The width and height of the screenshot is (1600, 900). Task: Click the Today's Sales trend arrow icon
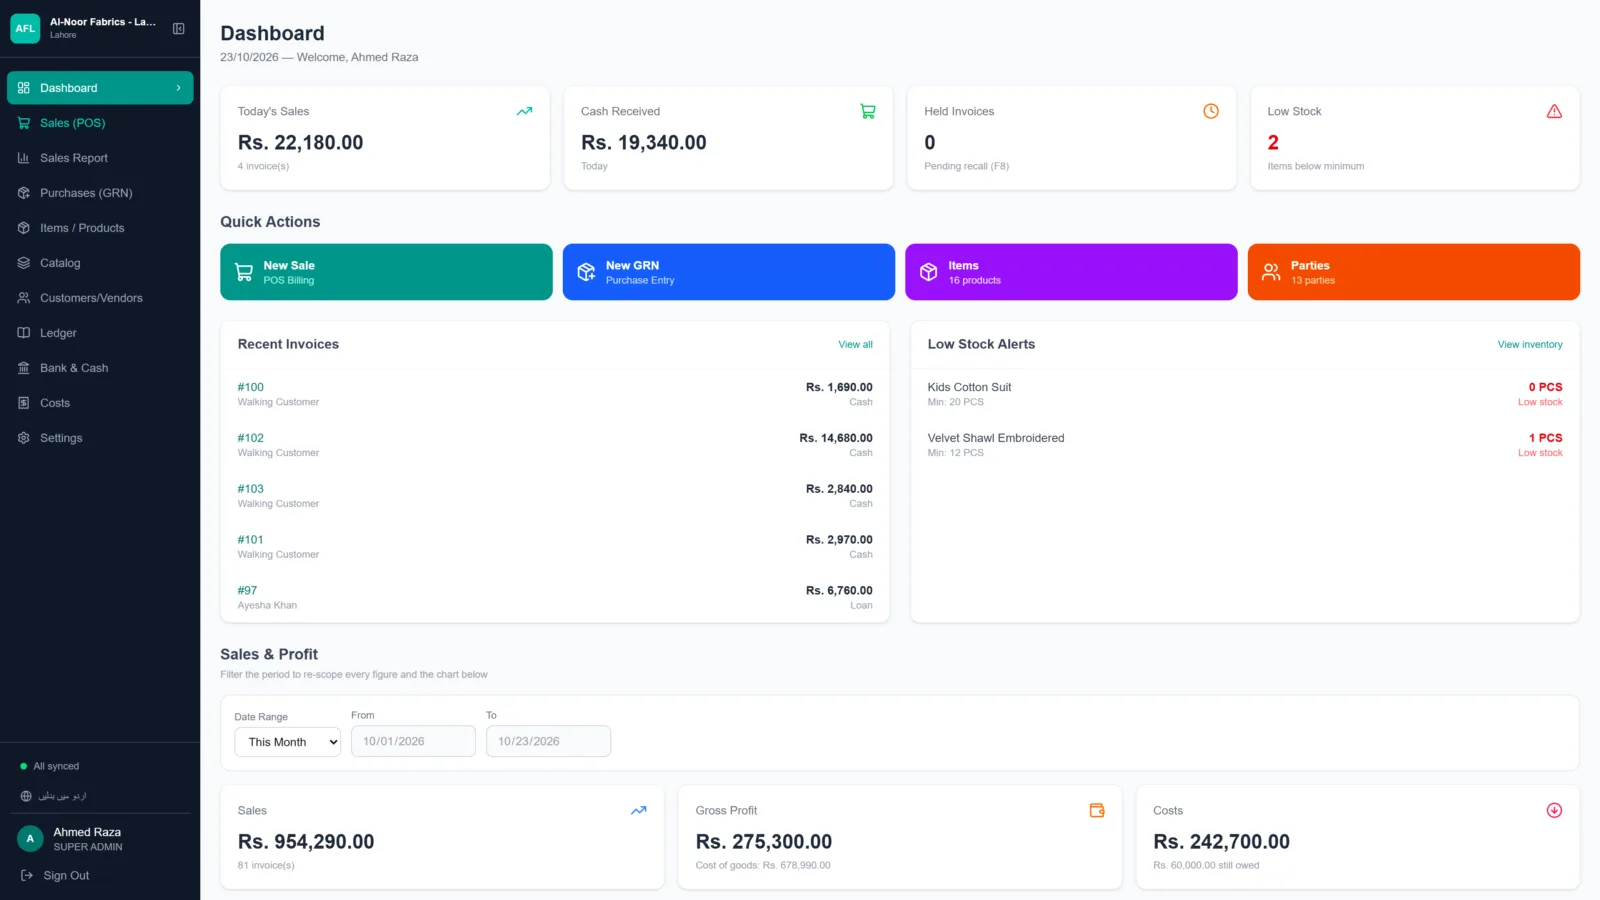click(524, 111)
